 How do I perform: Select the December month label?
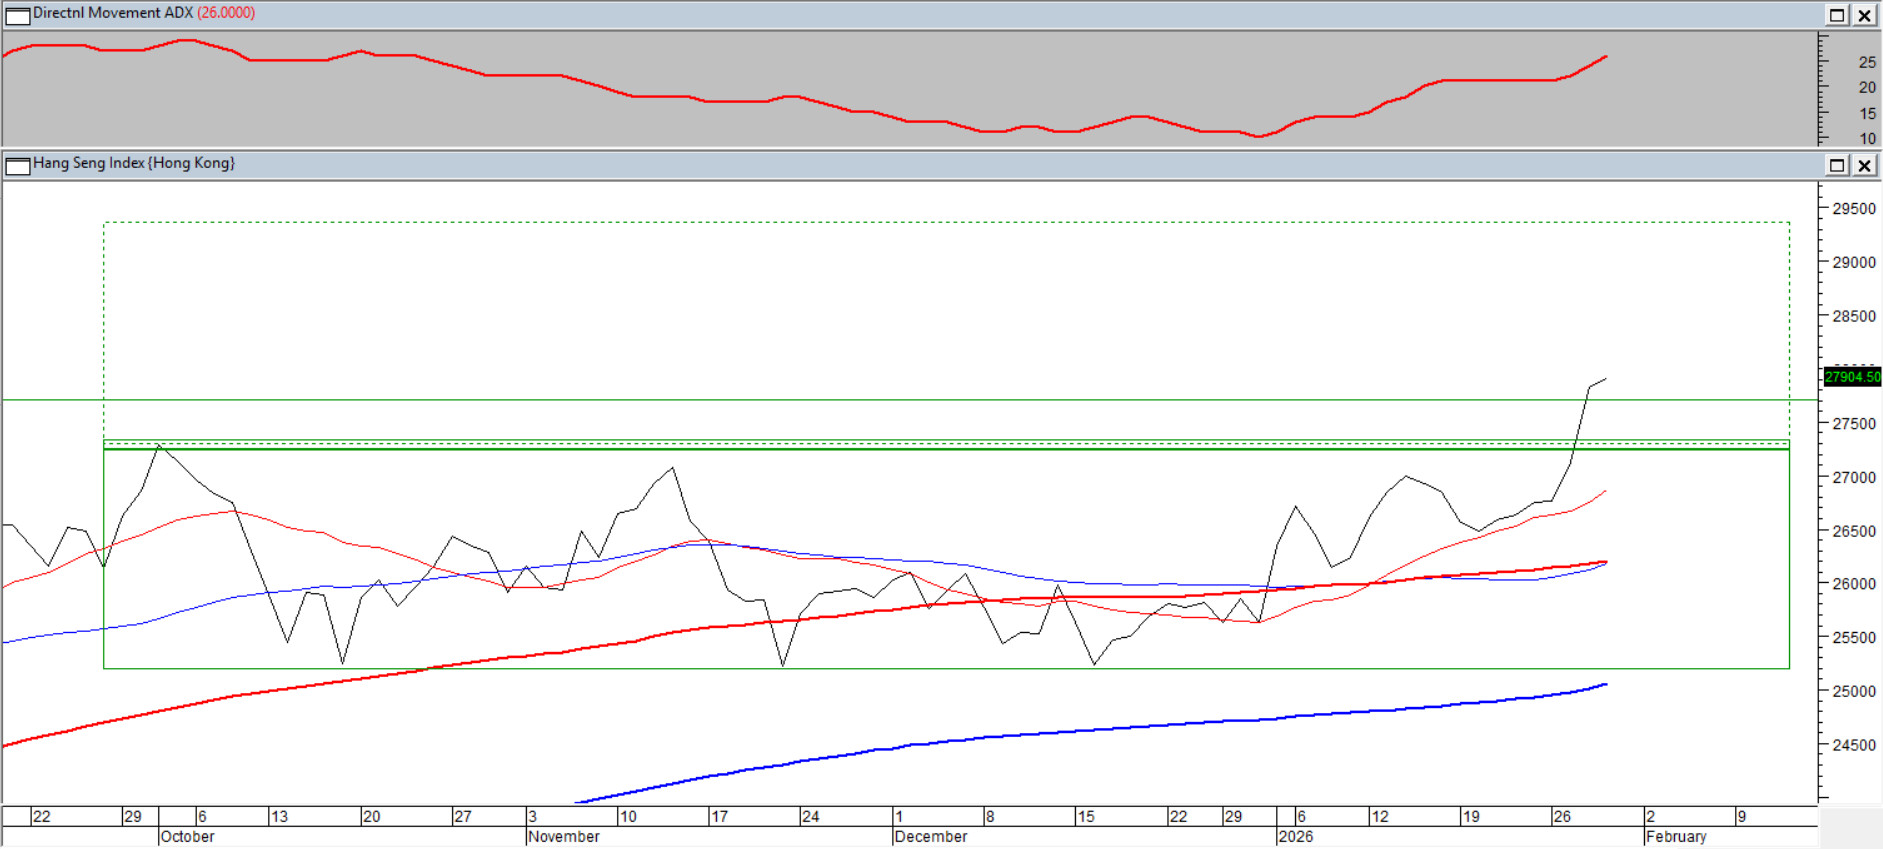coord(931,837)
